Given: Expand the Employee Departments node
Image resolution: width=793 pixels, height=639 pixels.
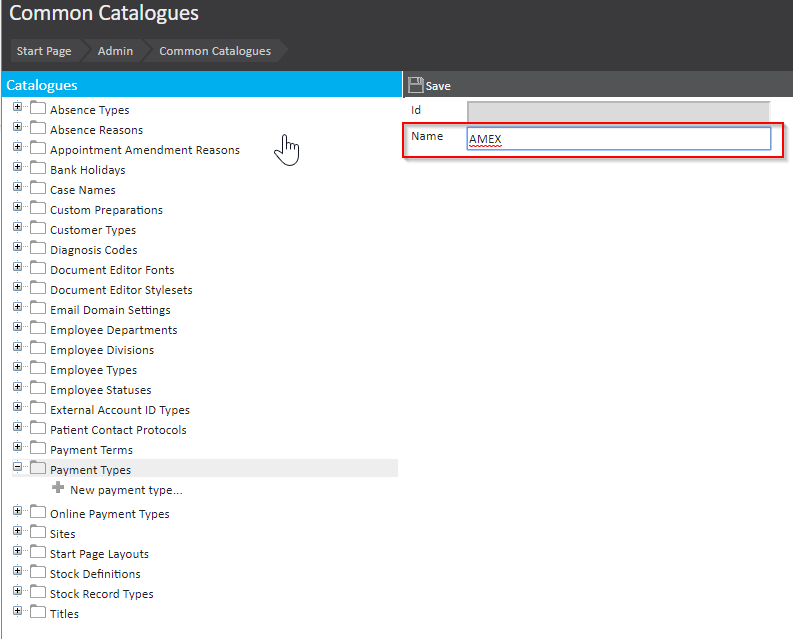Looking at the screenshot, I should coord(18,328).
